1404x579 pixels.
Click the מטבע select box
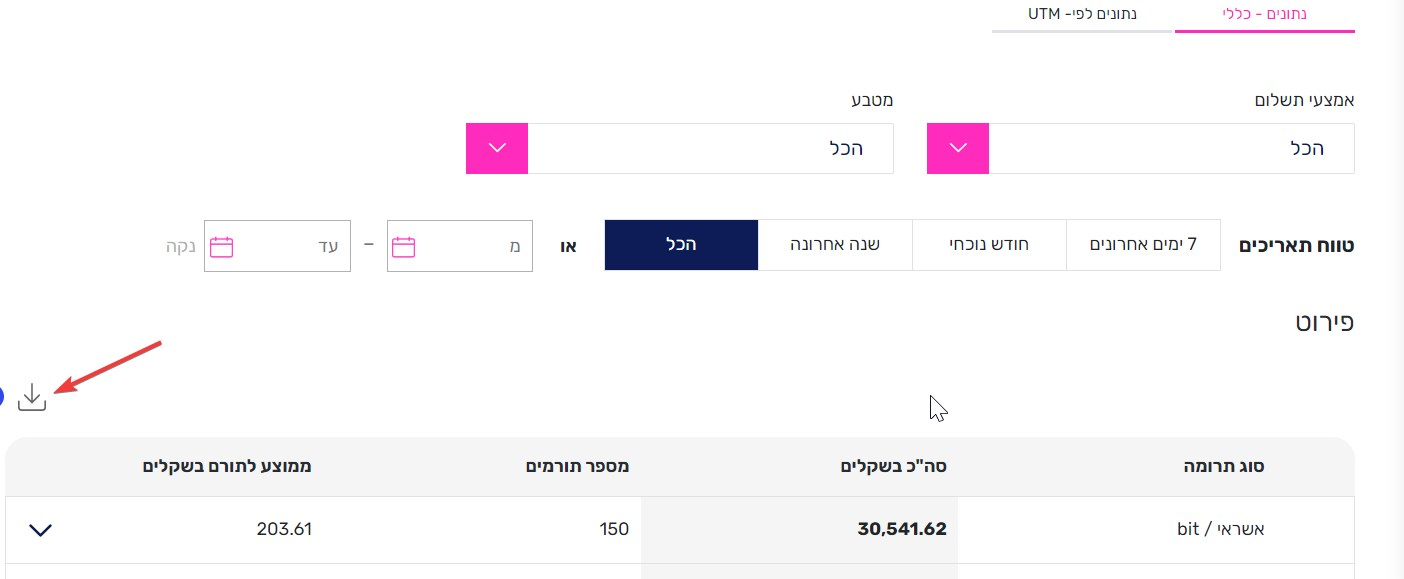680,149
